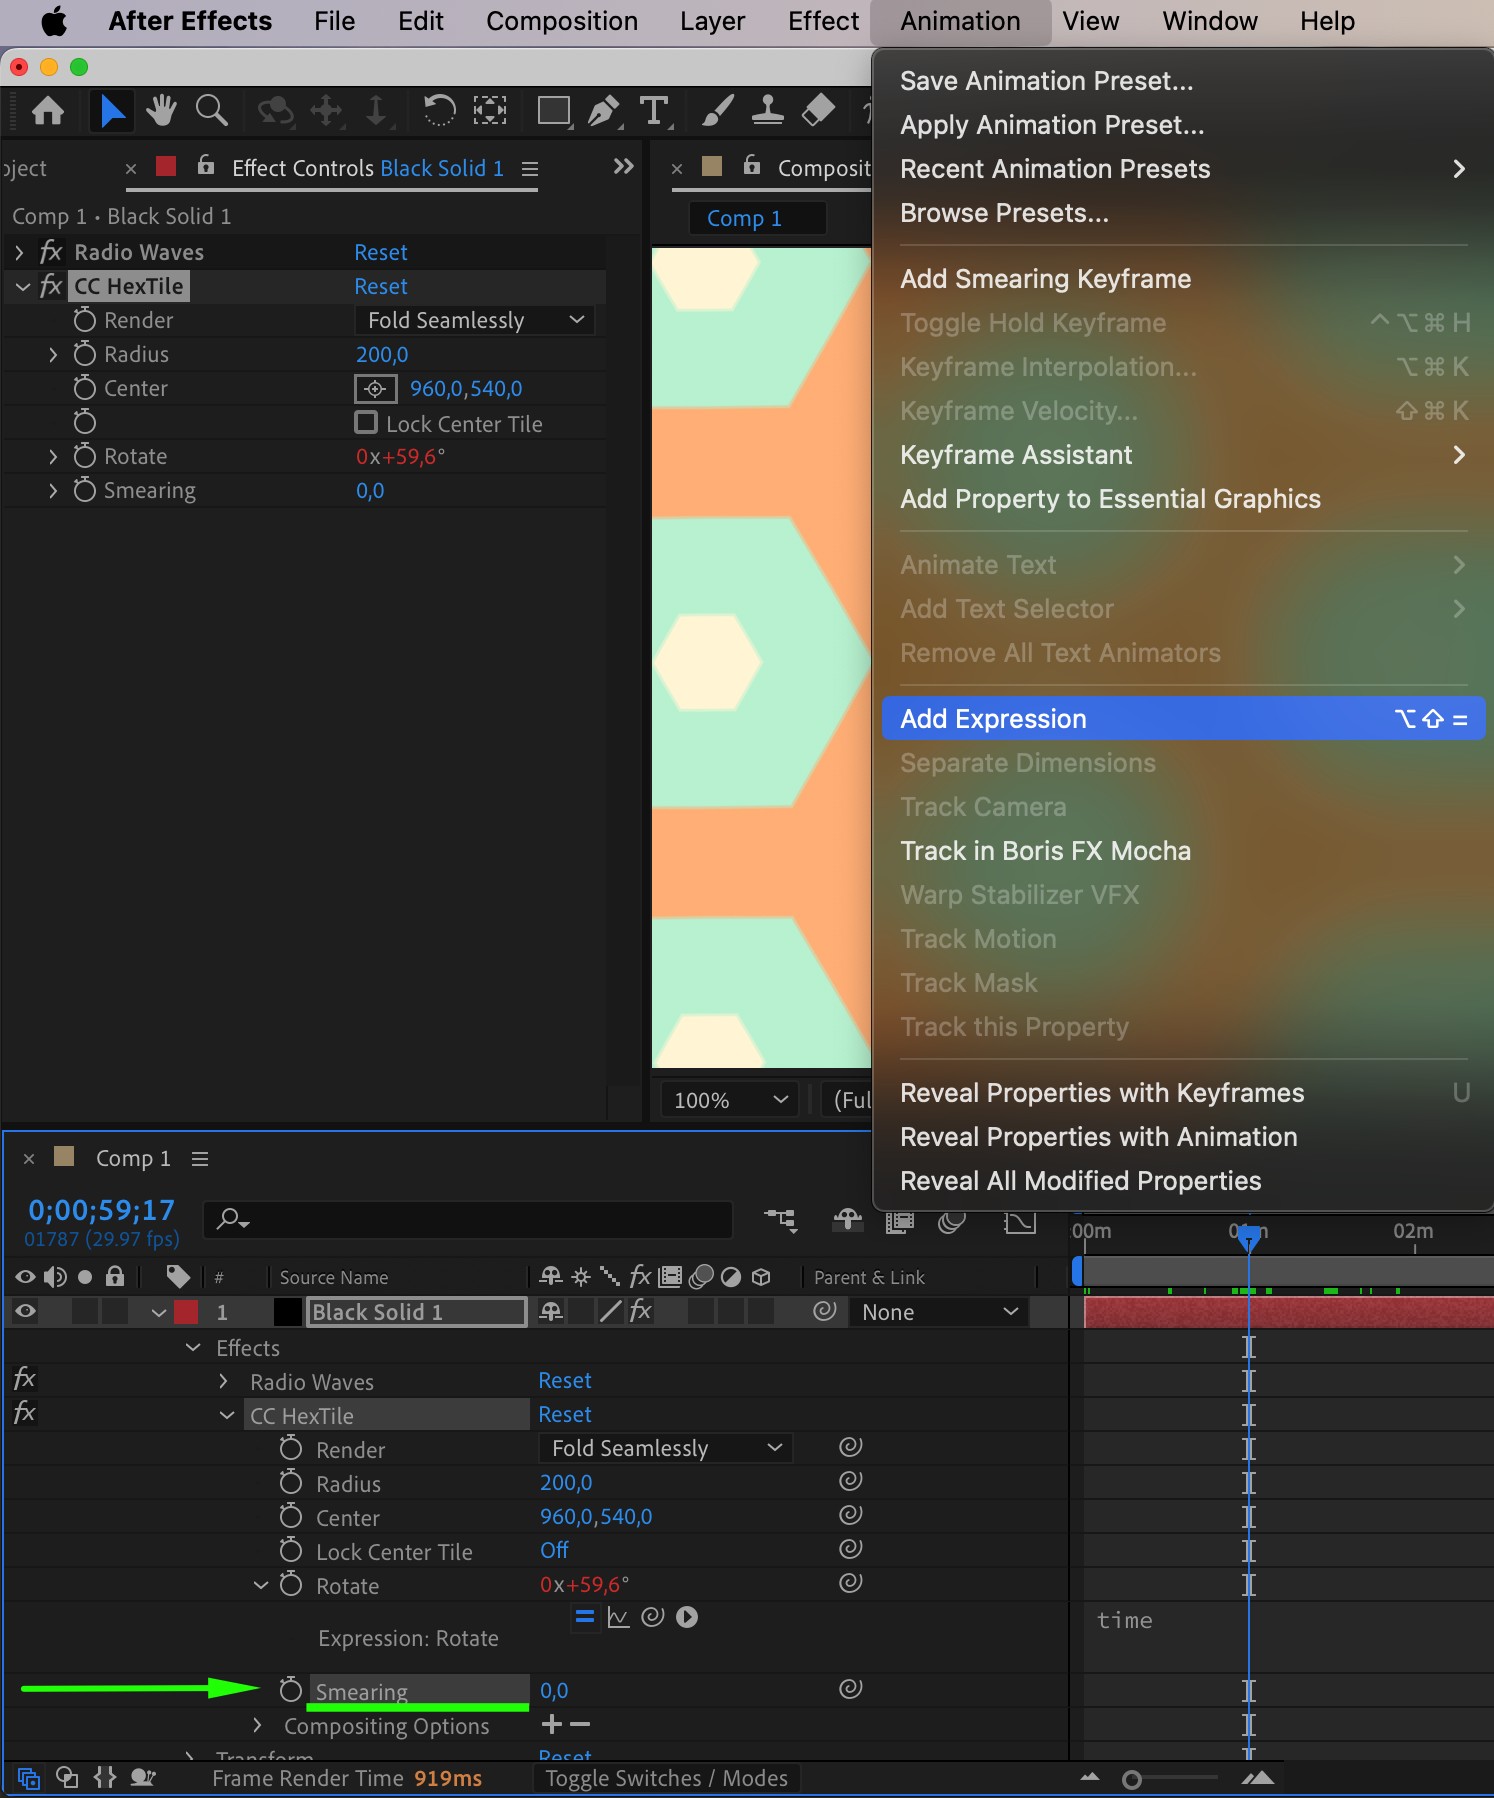The height and width of the screenshot is (1798, 1494).
Task: Enable the Lock Center Tile checkbox
Action: pos(366,423)
